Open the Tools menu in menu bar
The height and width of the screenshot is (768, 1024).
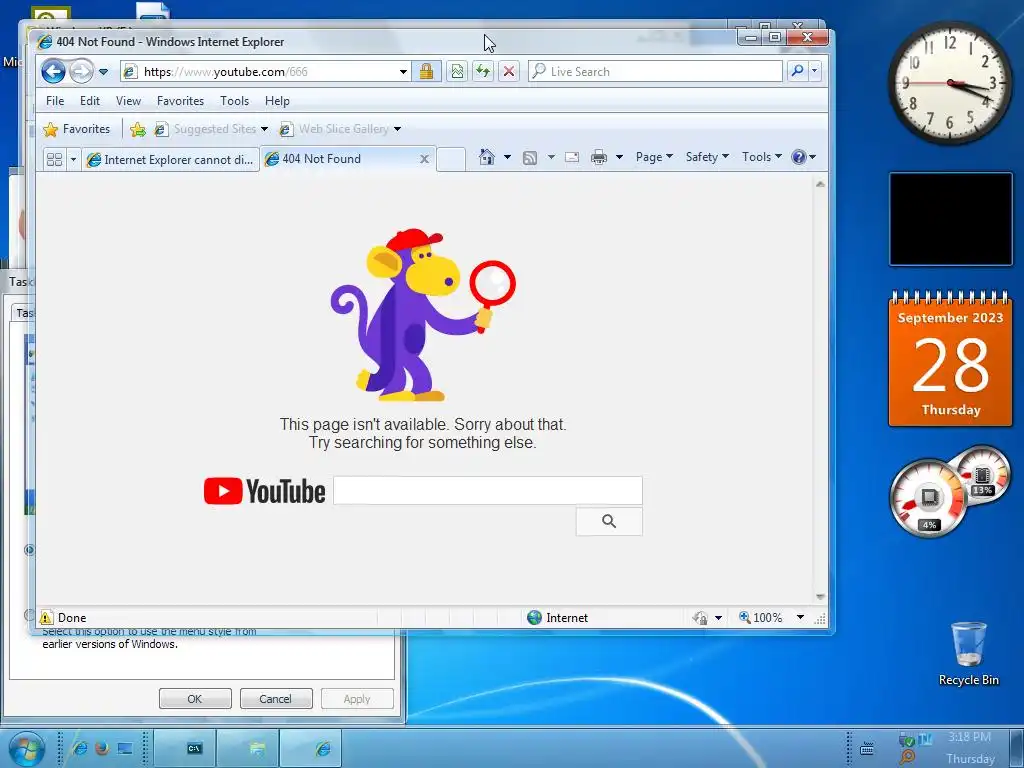(234, 101)
